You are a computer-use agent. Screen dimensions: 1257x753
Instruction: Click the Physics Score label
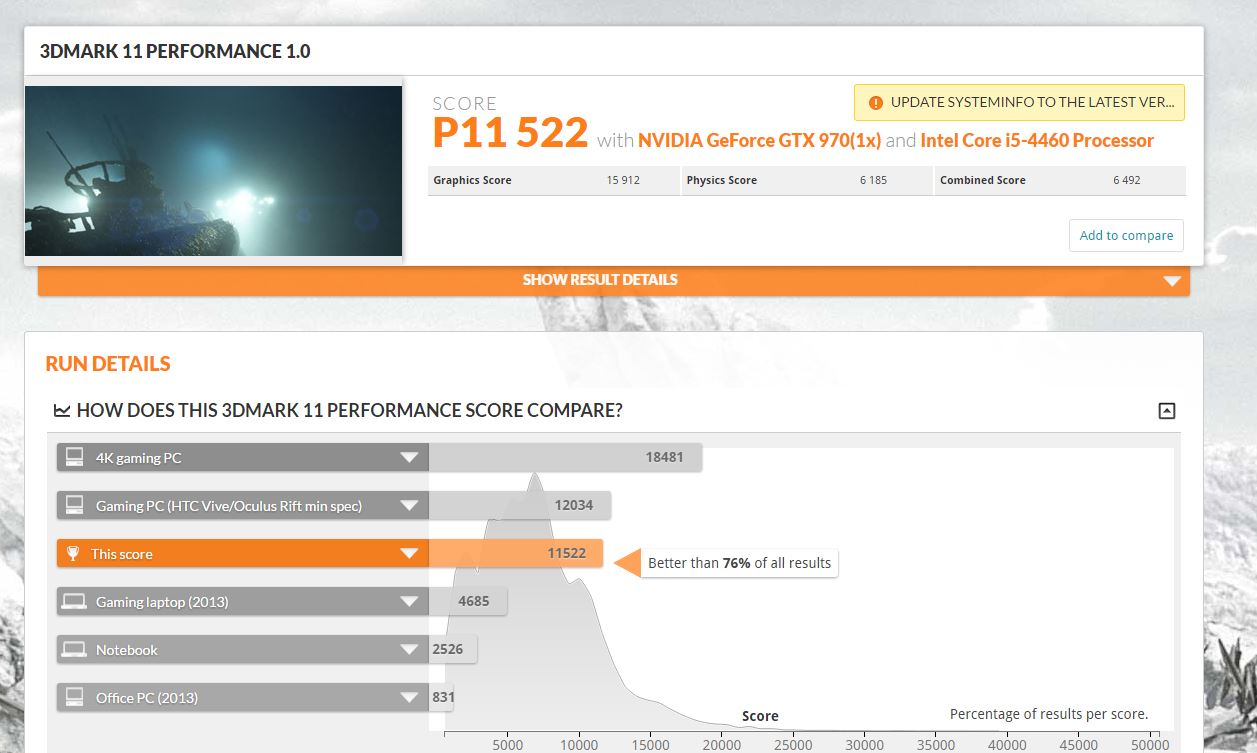click(x=722, y=181)
